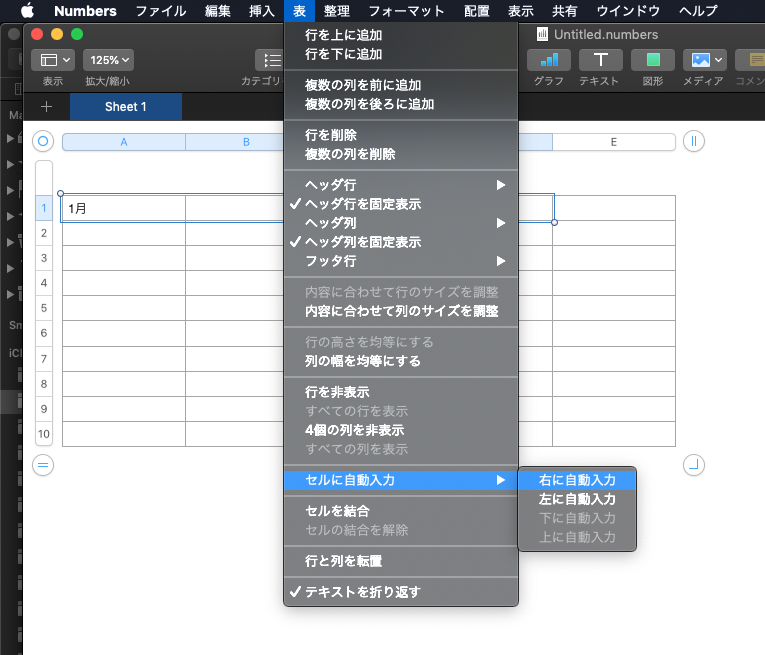Expand the ヘッダ列 submenu
The height and width of the screenshot is (655, 765).
tap(401, 223)
